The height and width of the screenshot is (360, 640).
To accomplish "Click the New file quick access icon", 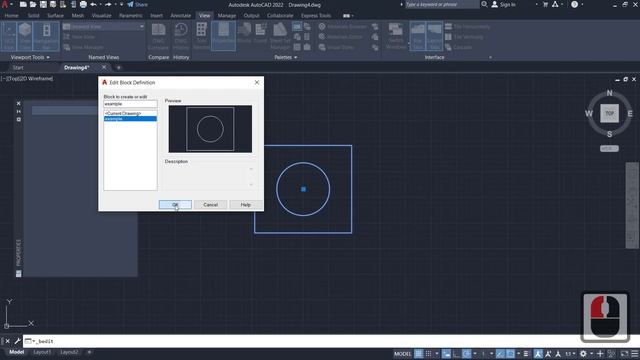I will [23, 4].
